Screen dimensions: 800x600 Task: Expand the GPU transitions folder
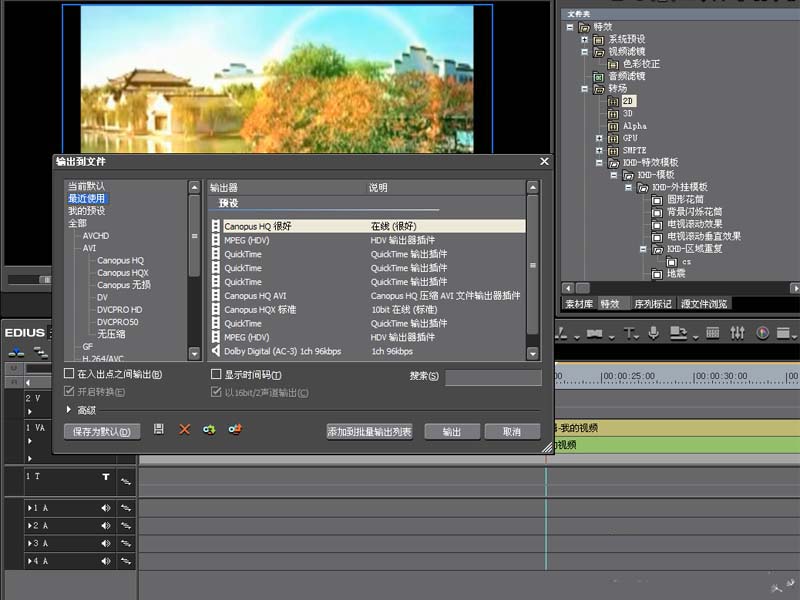pyautogui.click(x=599, y=138)
